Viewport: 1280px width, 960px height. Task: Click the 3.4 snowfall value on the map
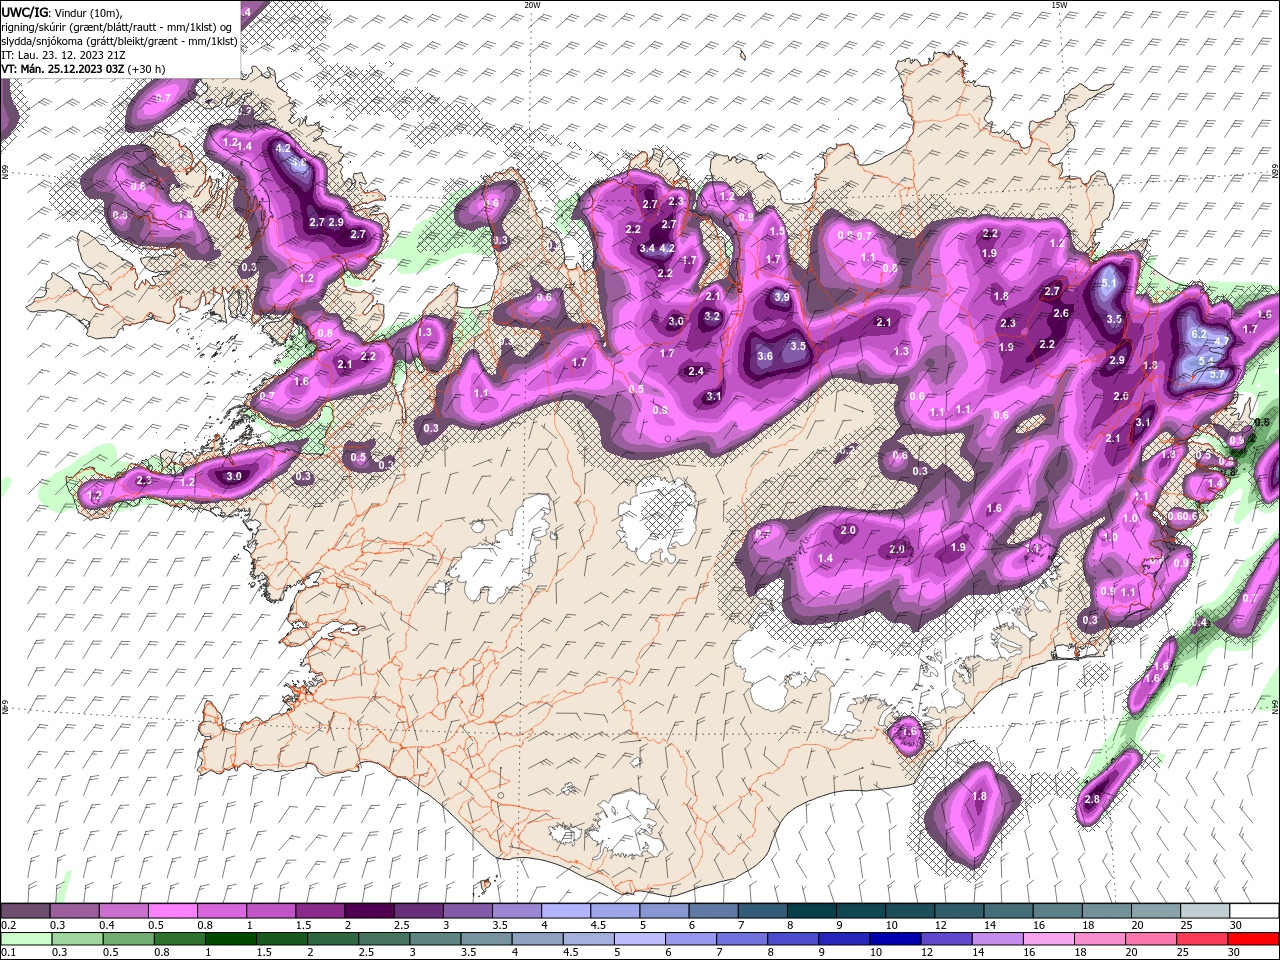(x=647, y=248)
